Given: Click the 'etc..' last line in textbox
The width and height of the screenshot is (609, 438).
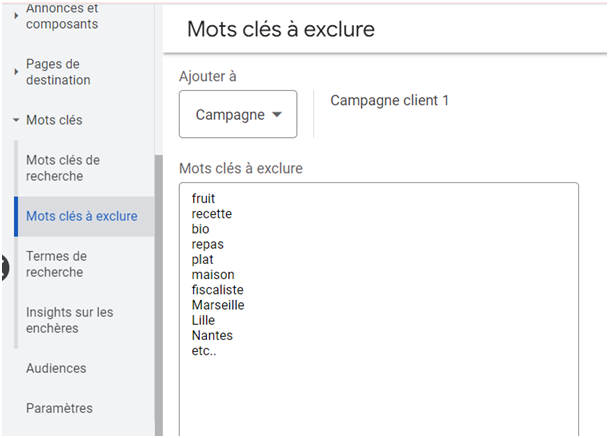Looking at the screenshot, I should pyautogui.click(x=204, y=351).
